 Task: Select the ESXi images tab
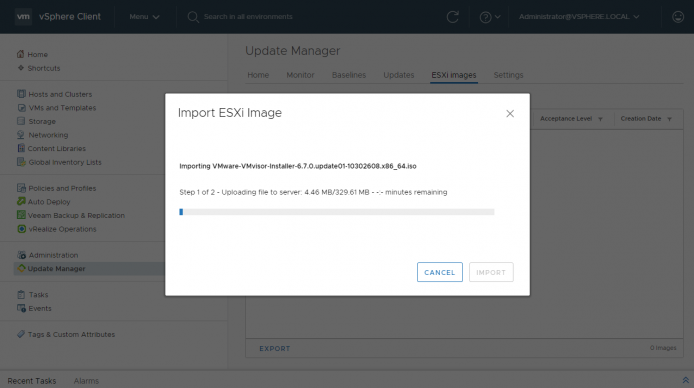coord(454,75)
